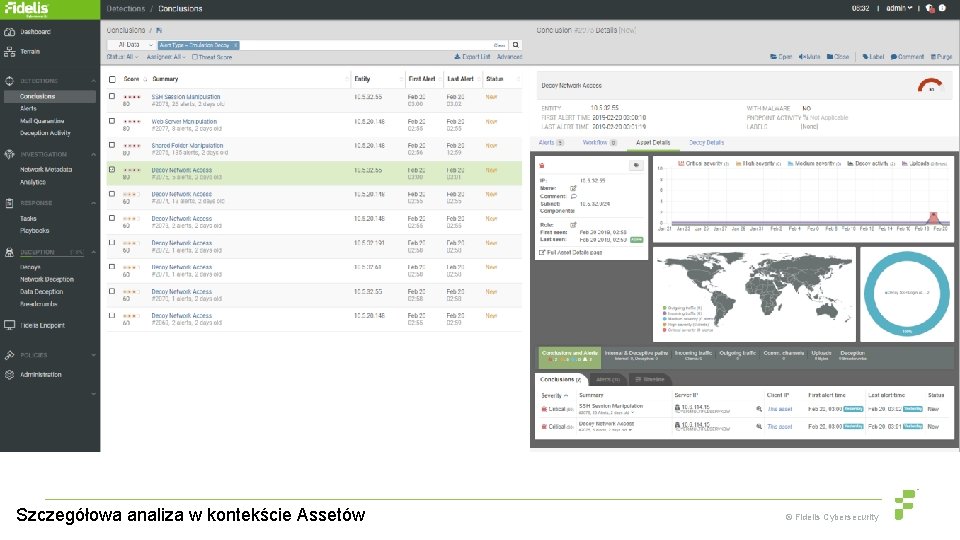Open Fidelis Endpoint monitor icon

(9, 325)
